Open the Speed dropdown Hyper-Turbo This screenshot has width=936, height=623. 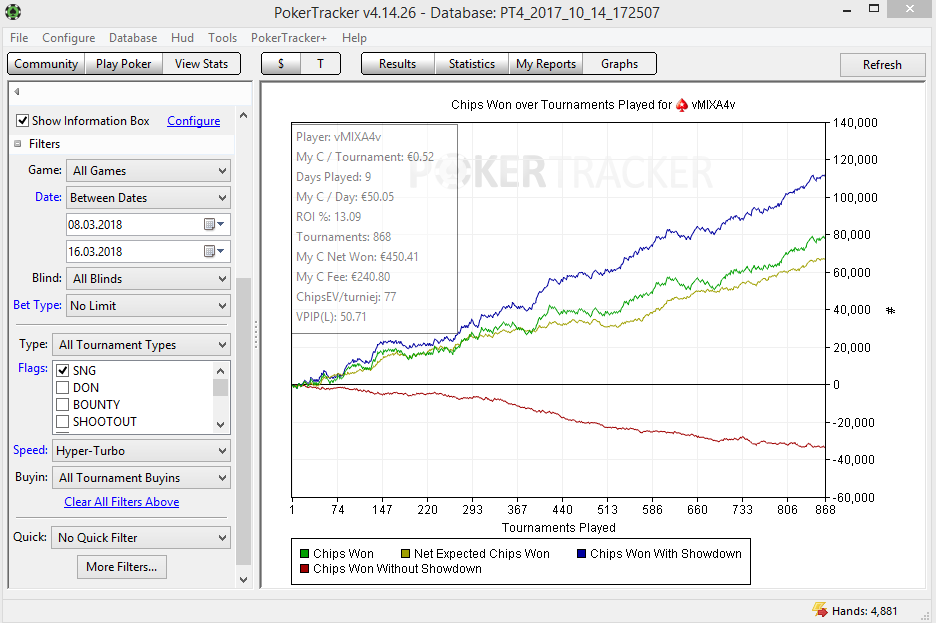141,451
